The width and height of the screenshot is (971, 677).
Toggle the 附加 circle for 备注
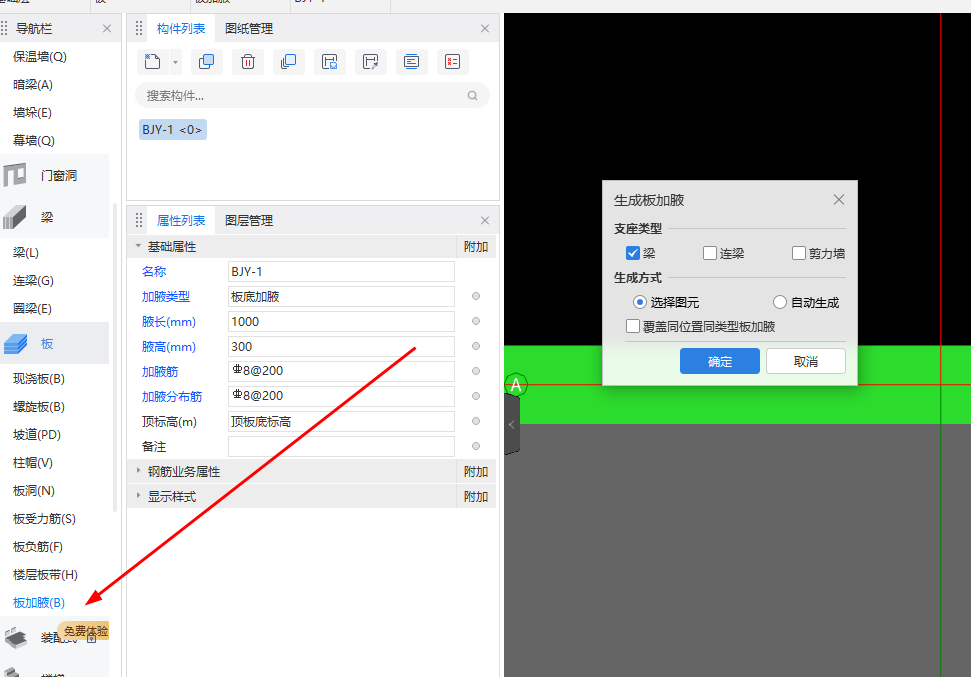click(476, 446)
